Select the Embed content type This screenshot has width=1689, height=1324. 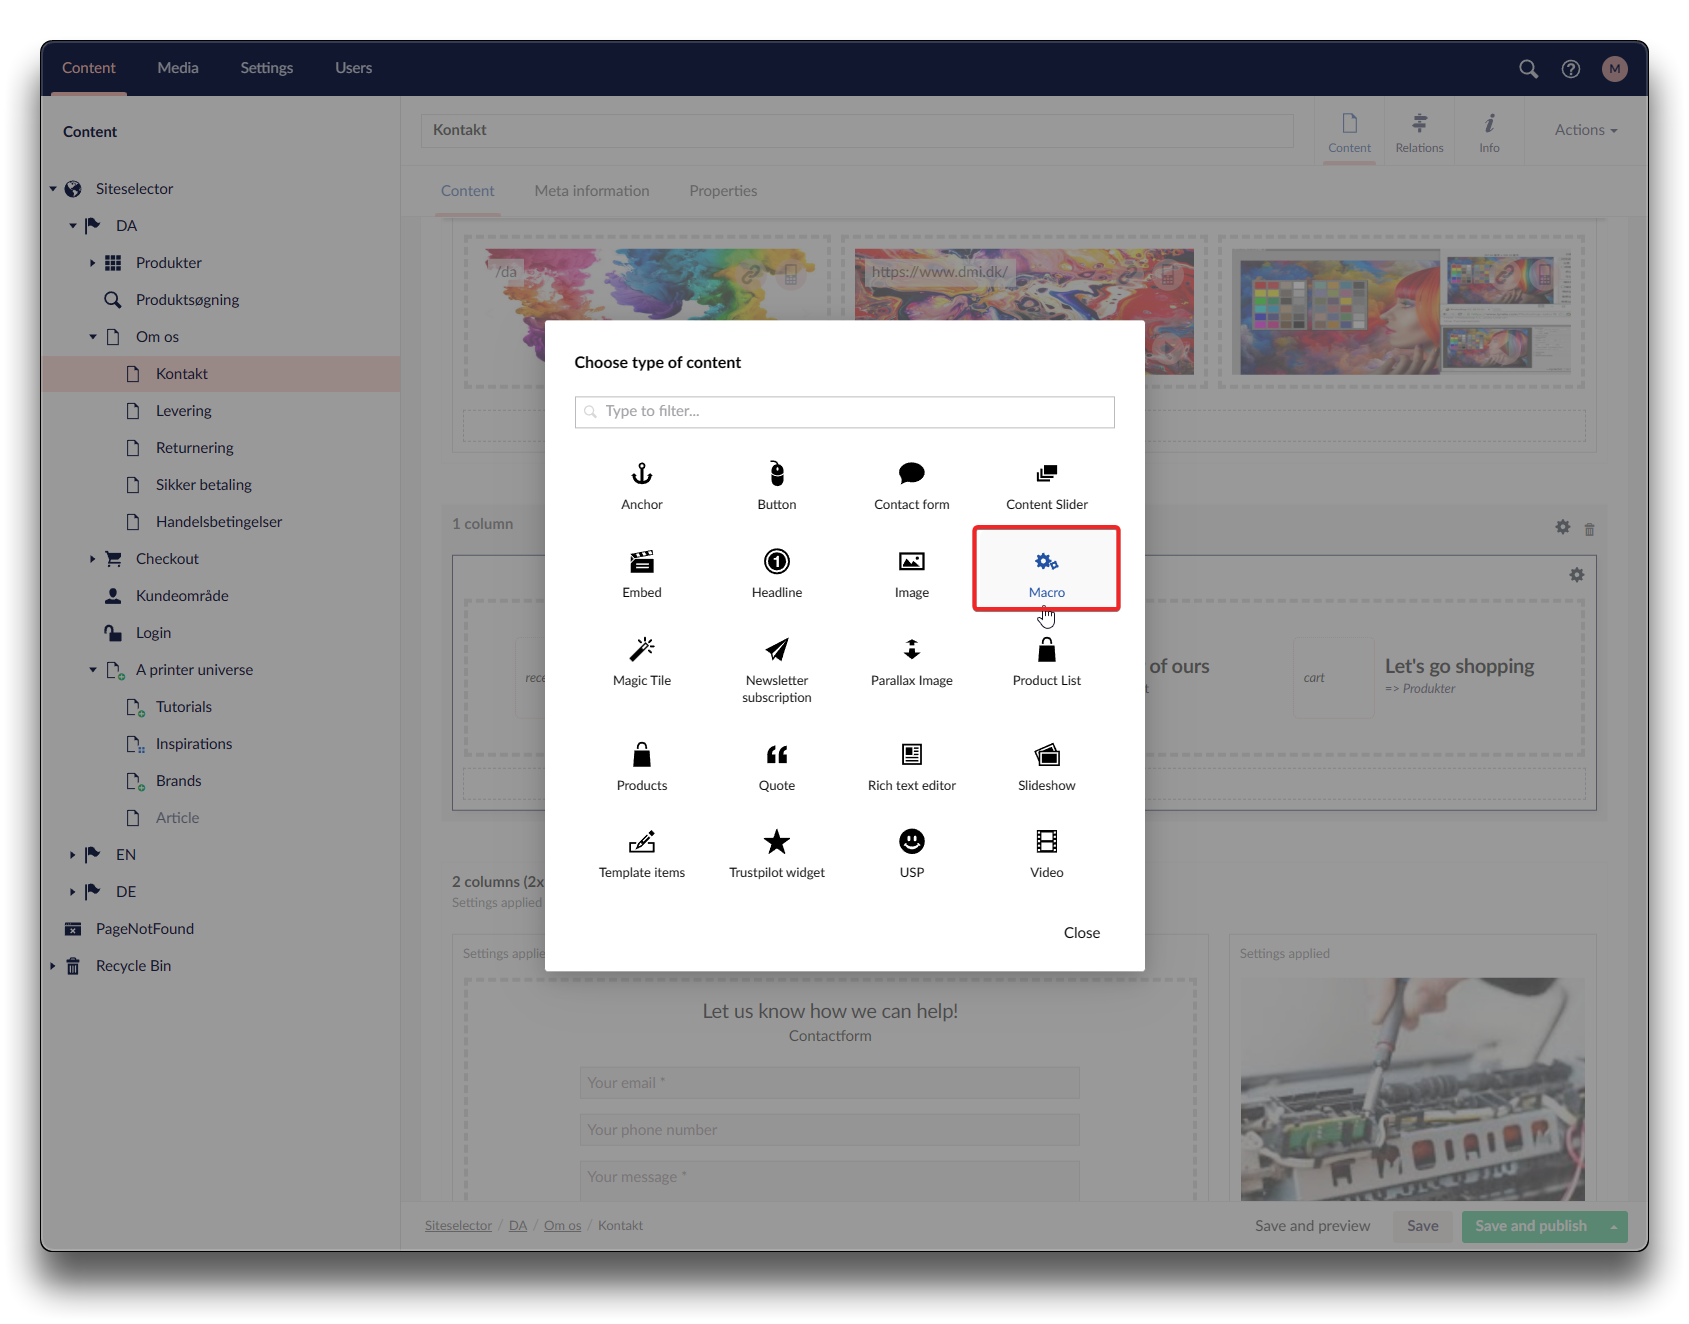[x=642, y=572]
